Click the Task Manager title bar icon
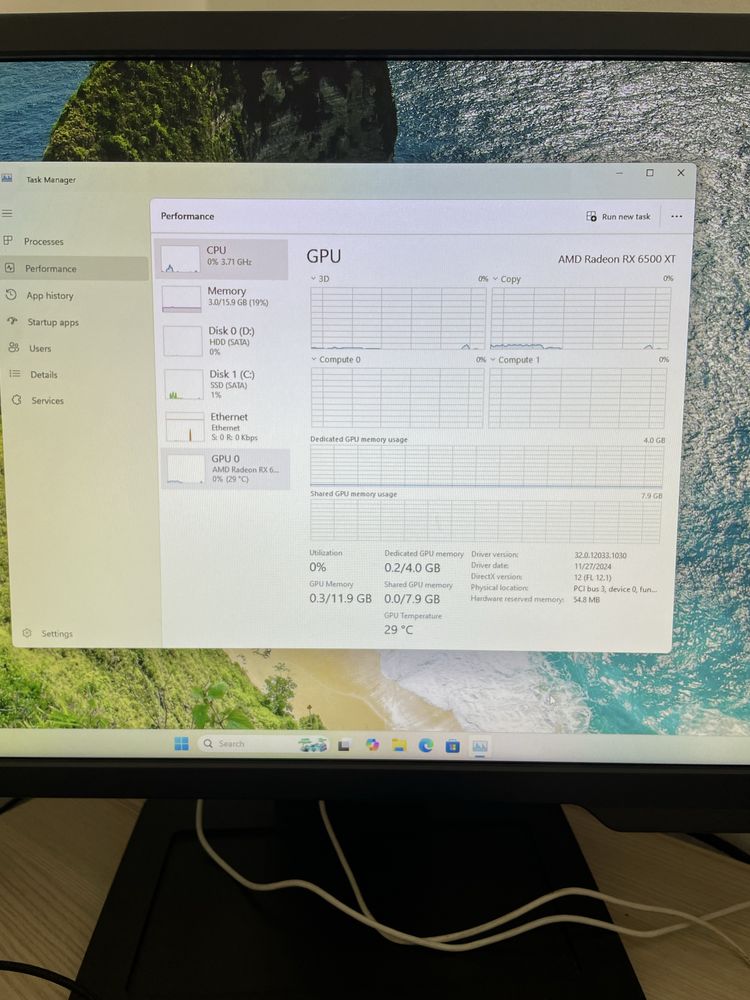 point(7,179)
